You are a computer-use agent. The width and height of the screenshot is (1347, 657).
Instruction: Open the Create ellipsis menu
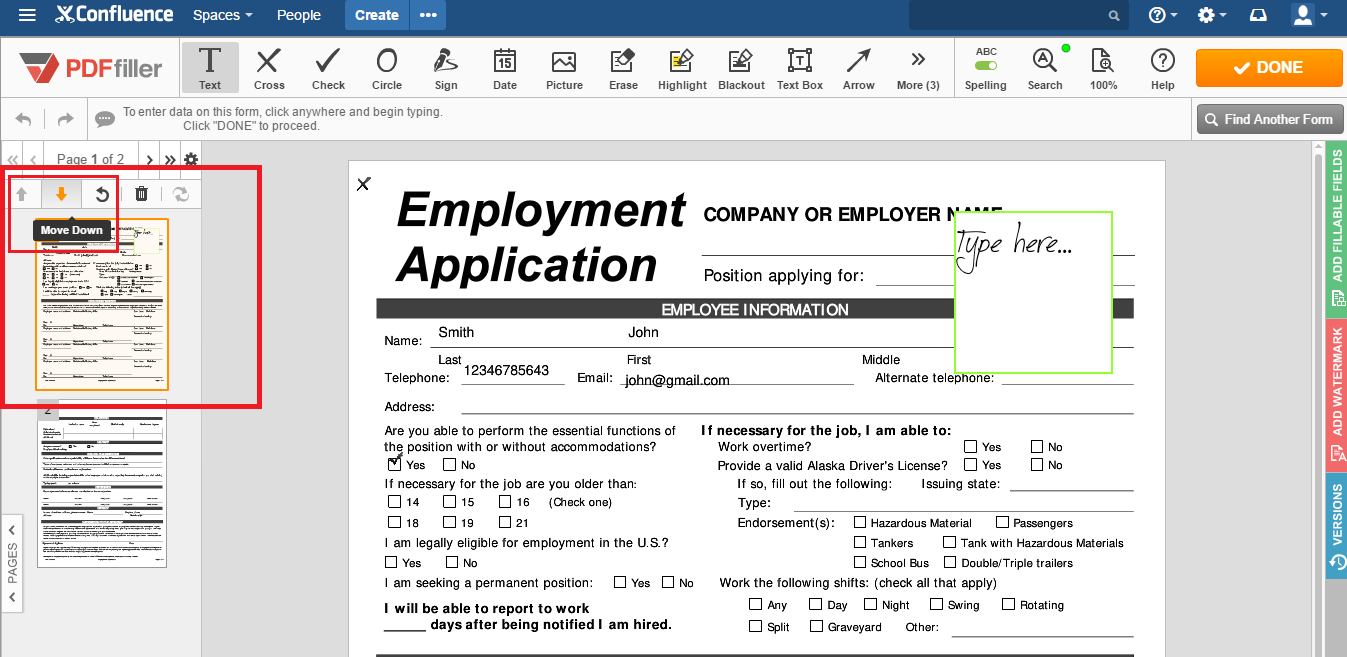coord(428,15)
